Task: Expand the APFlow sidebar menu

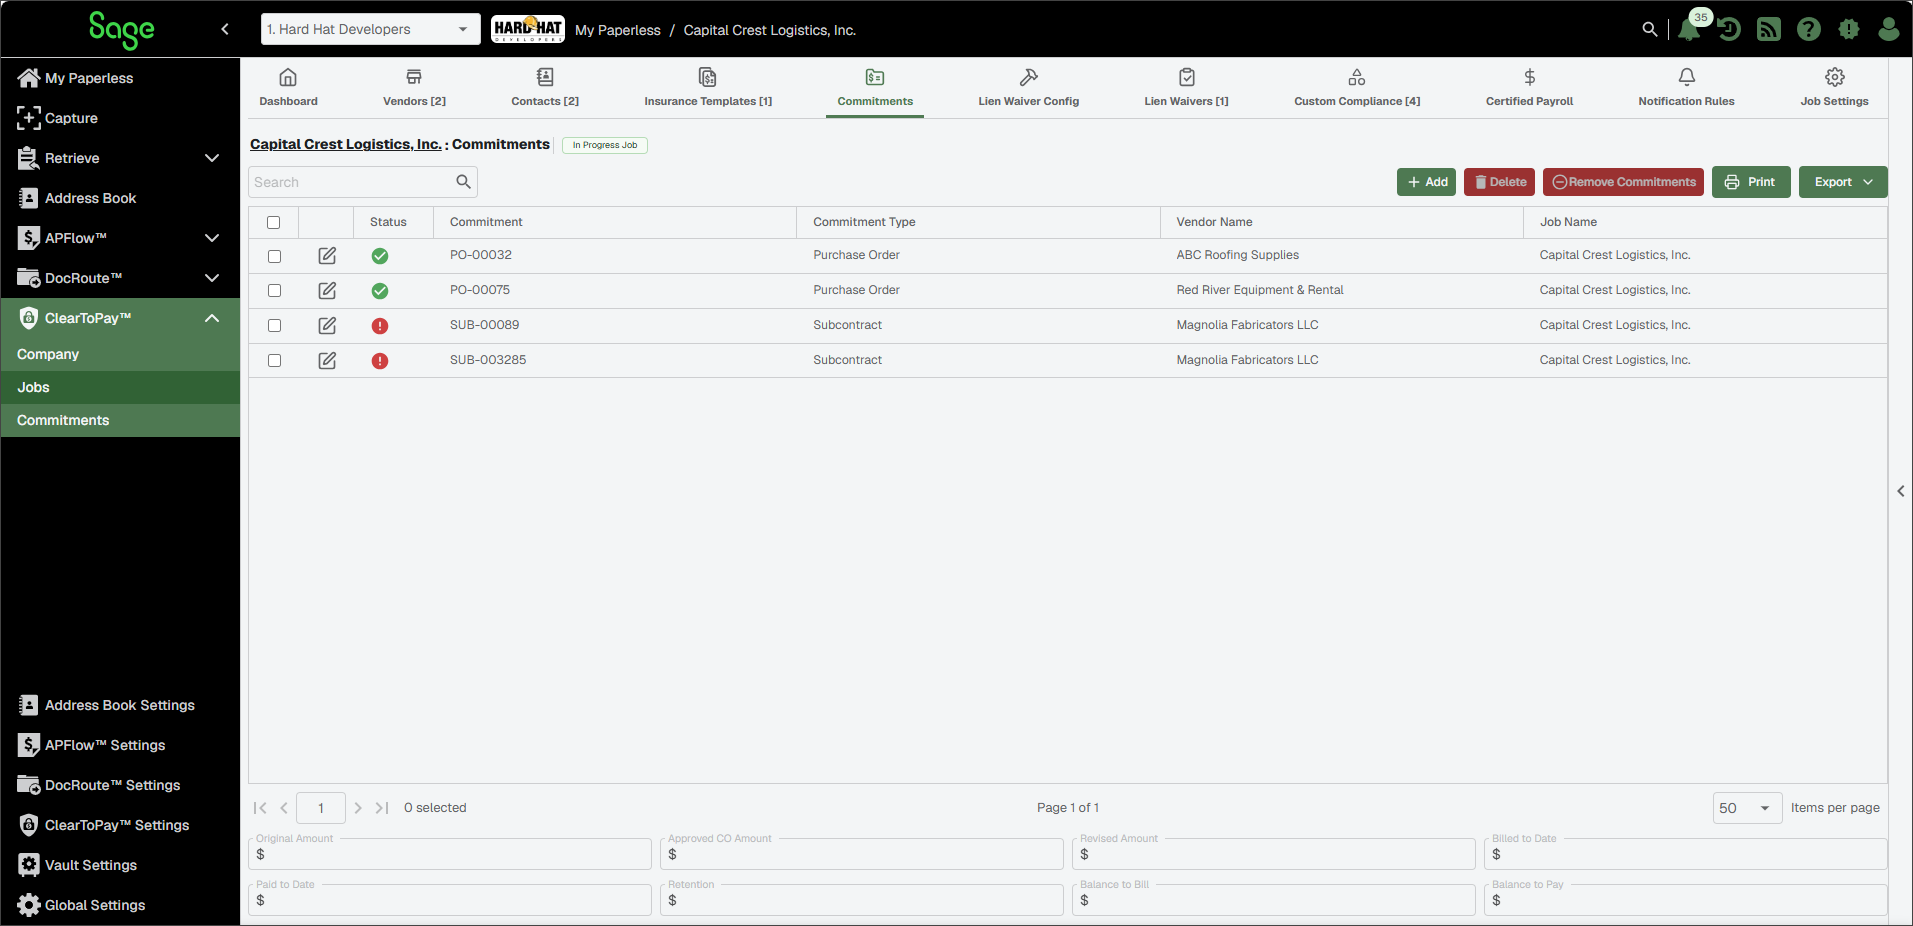Action: [212, 238]
